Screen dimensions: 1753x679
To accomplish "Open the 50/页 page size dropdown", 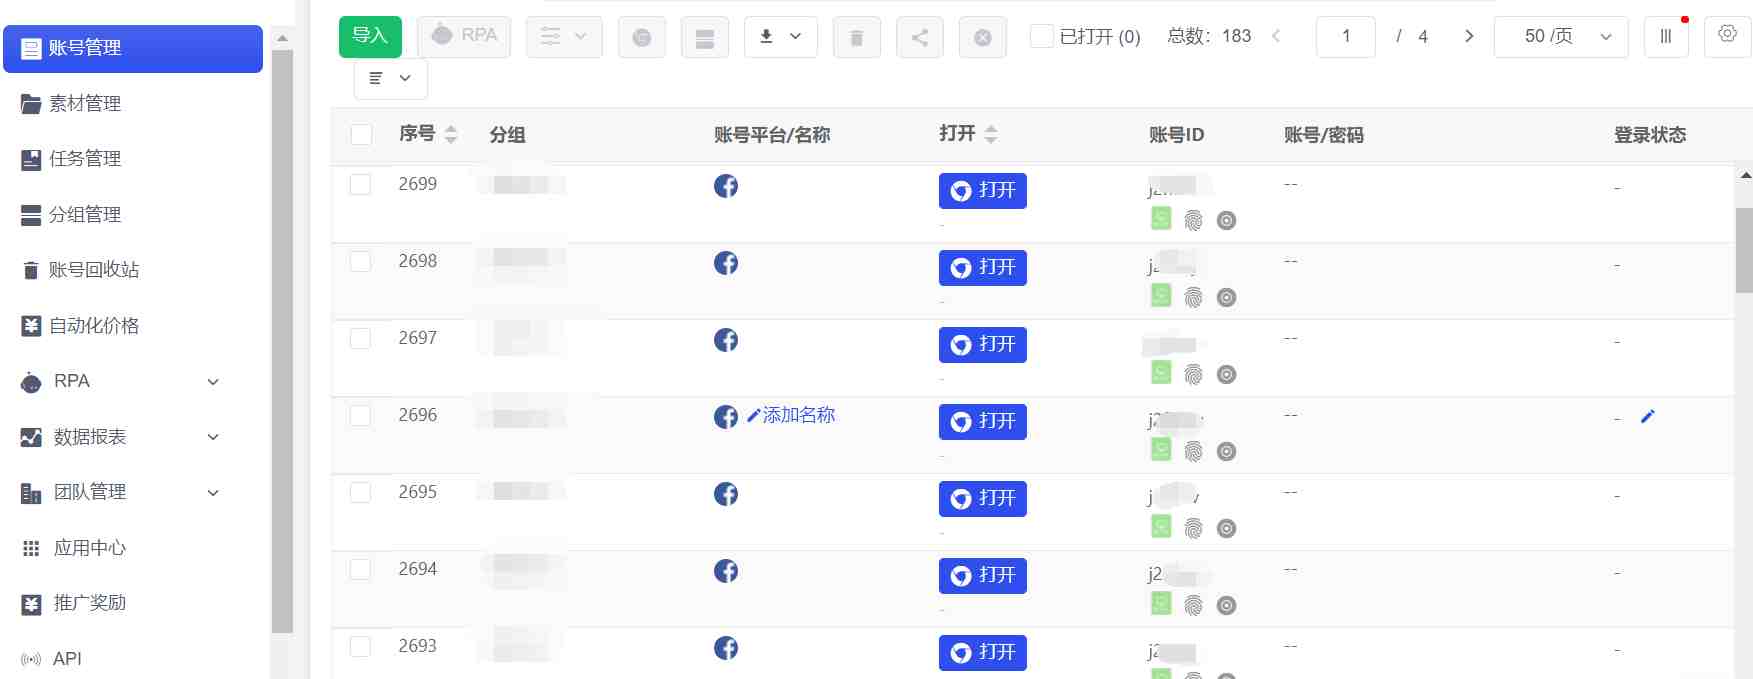I will (1560, 37).
